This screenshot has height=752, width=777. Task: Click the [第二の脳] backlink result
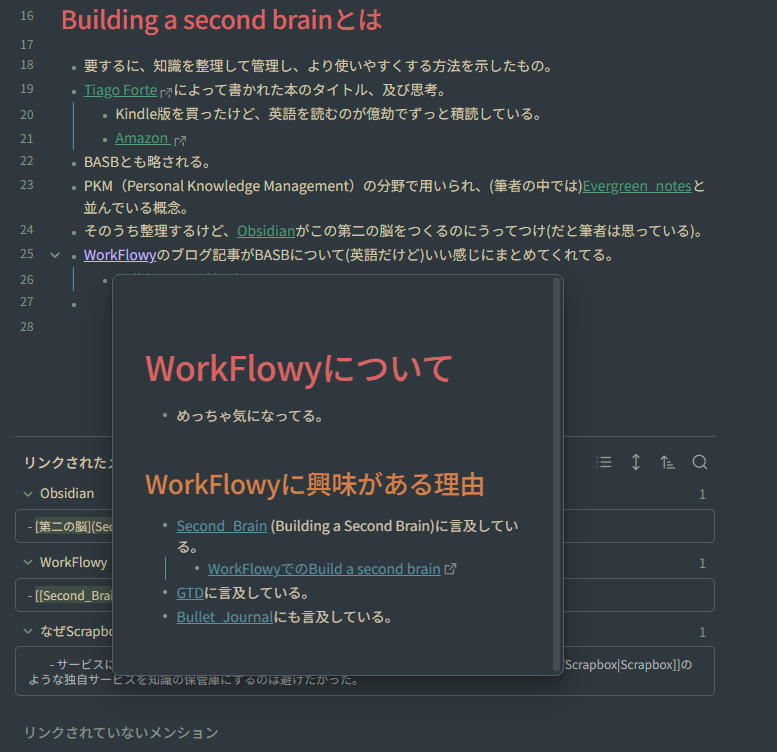point(365,526)
